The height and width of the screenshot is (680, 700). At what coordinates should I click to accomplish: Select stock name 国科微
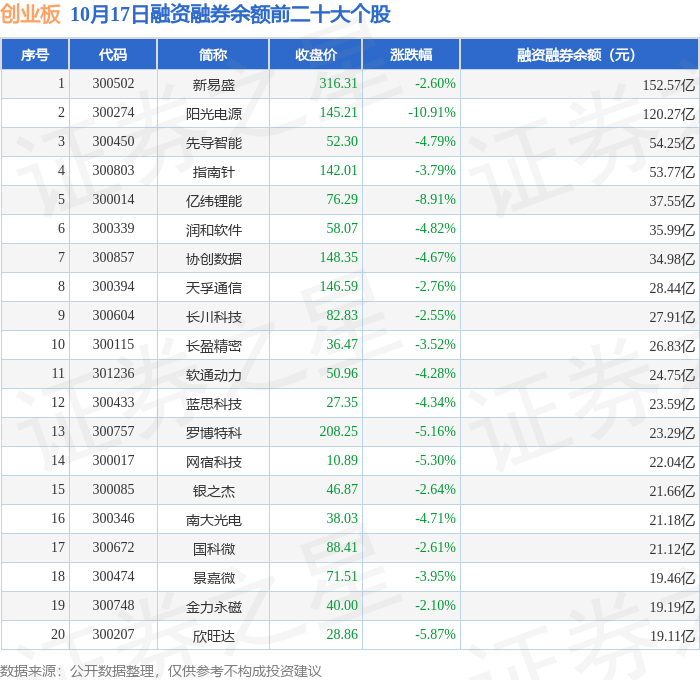coord(213,549)
